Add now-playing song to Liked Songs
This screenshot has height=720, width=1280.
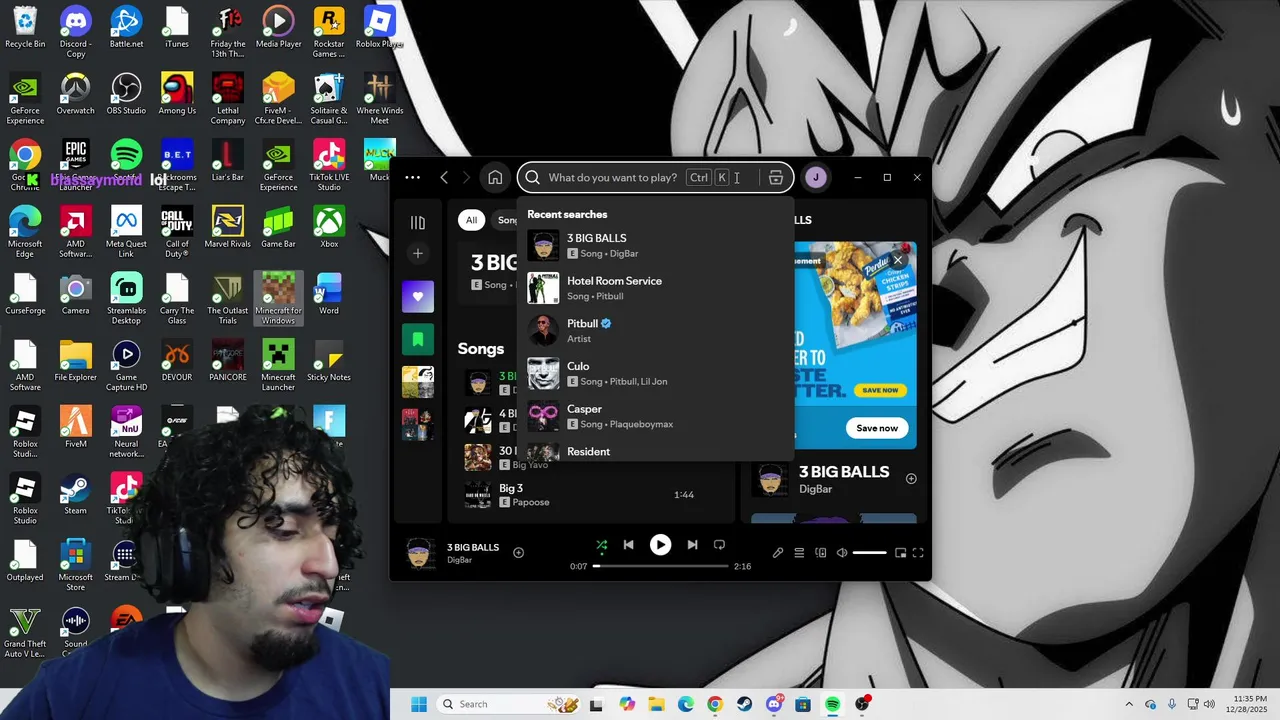pyautogui.click(x=518, y=553)
